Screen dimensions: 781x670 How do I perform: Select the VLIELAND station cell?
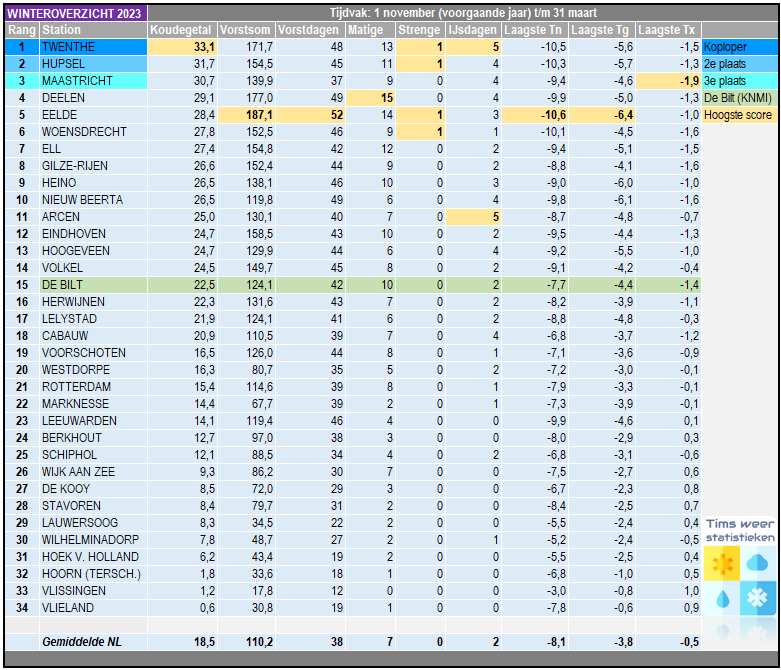(x=94, y=608)
